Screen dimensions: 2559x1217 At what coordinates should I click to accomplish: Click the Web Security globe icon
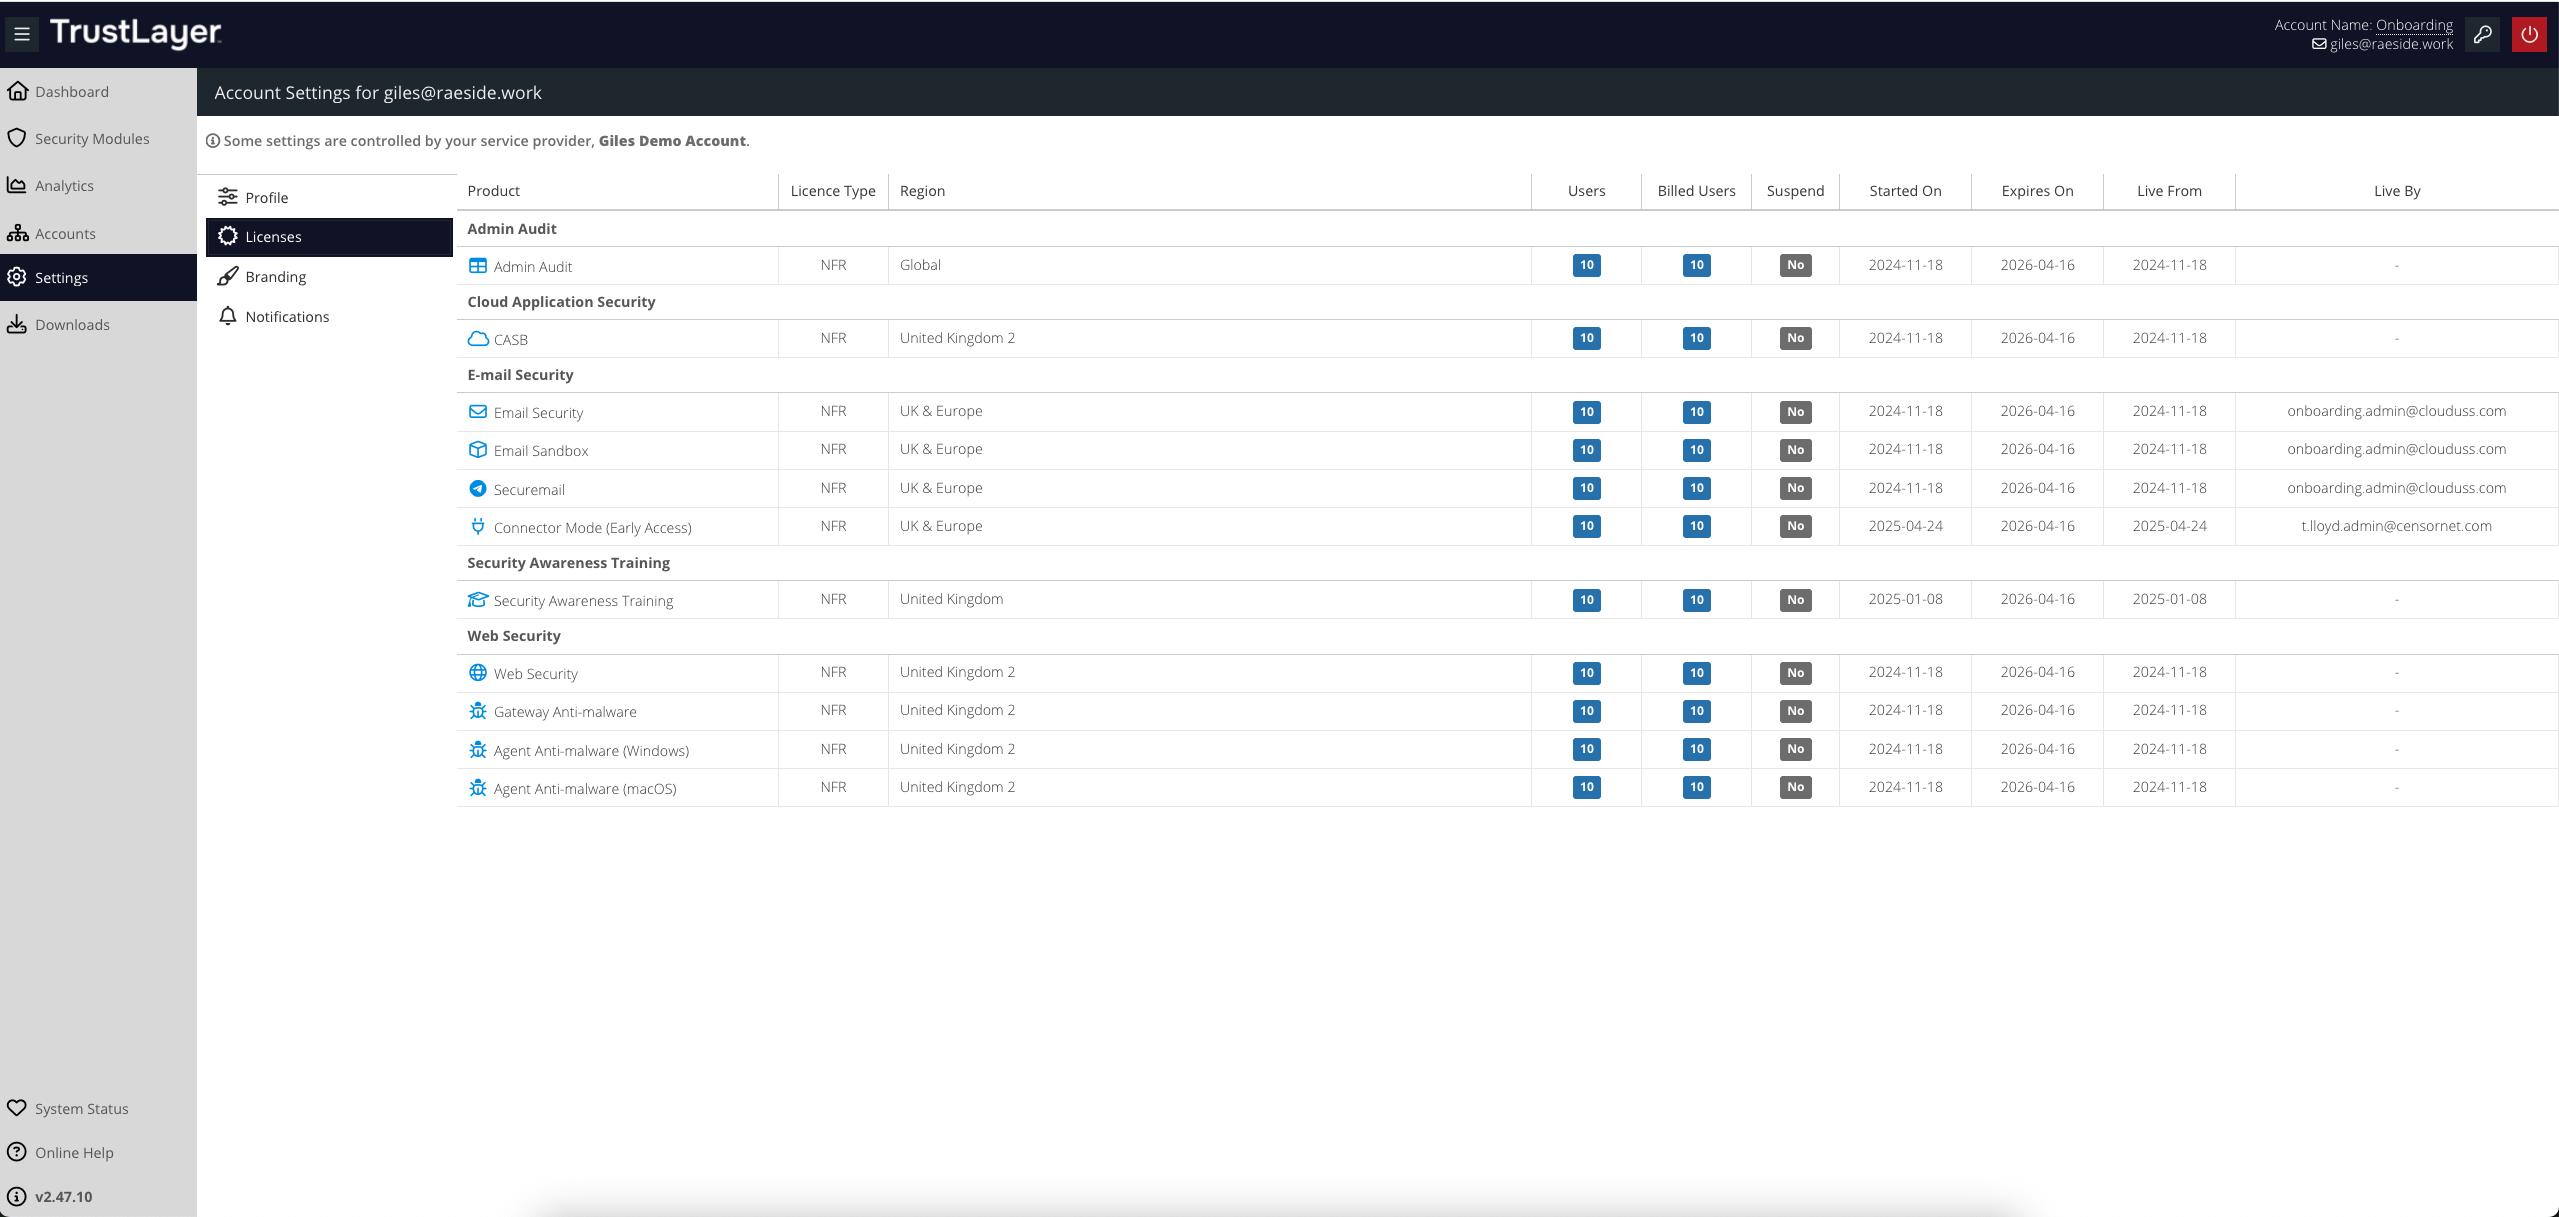478,673
